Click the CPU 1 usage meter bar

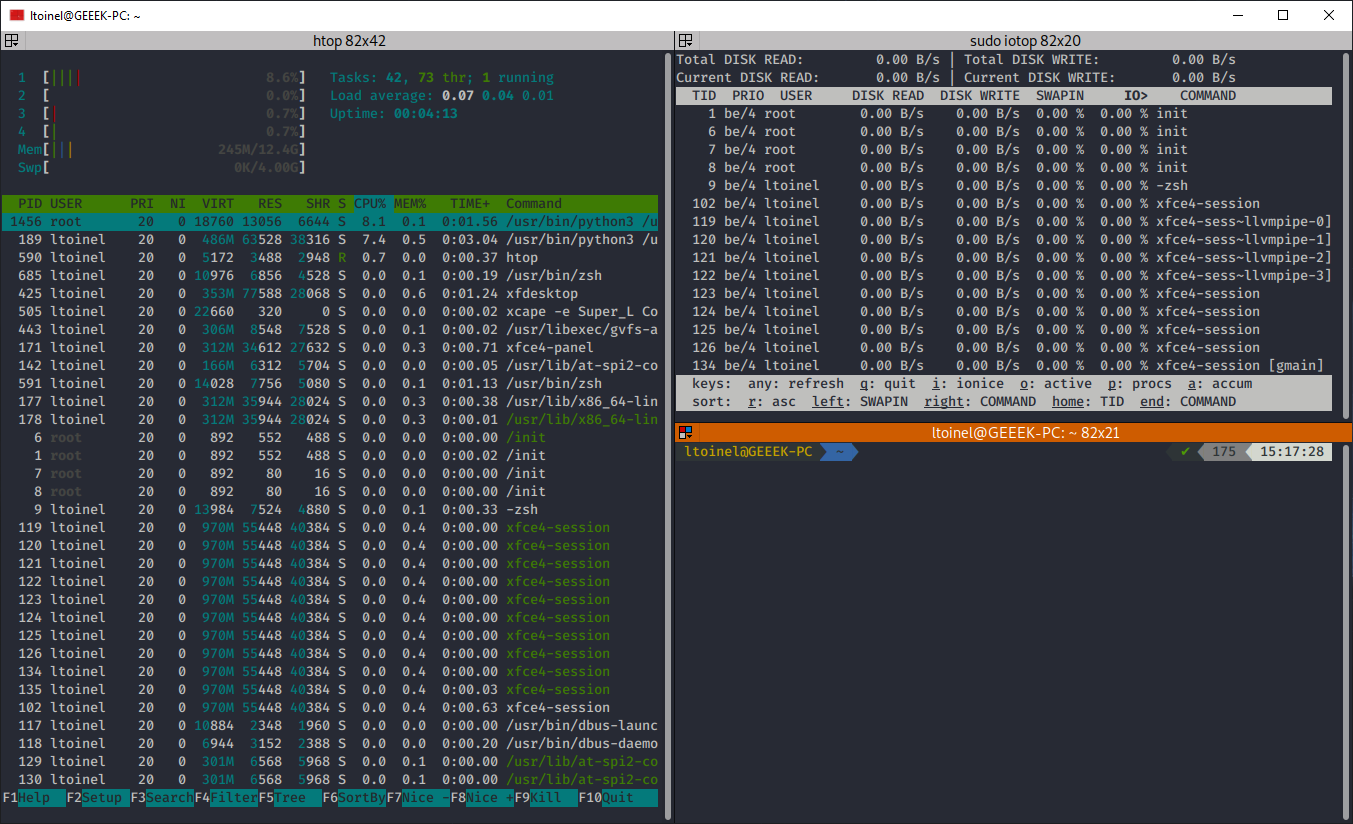[x=174, y=77]
